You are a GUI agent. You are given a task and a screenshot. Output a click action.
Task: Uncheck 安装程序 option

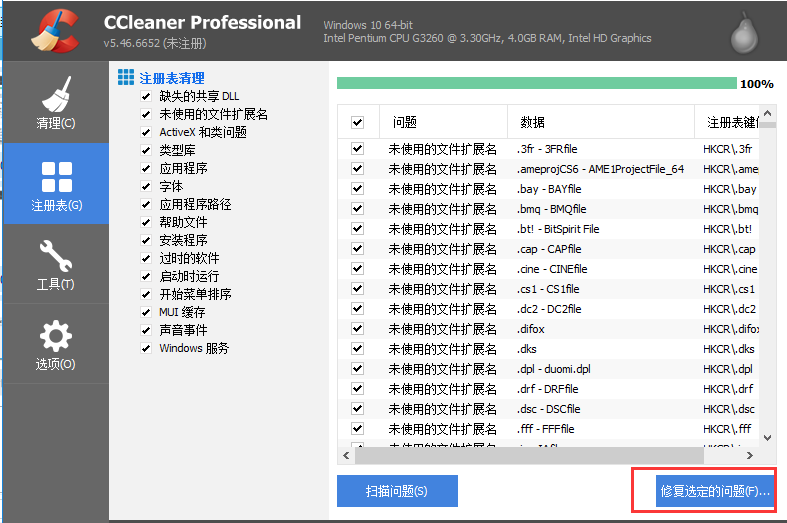[x=146, y=240]
